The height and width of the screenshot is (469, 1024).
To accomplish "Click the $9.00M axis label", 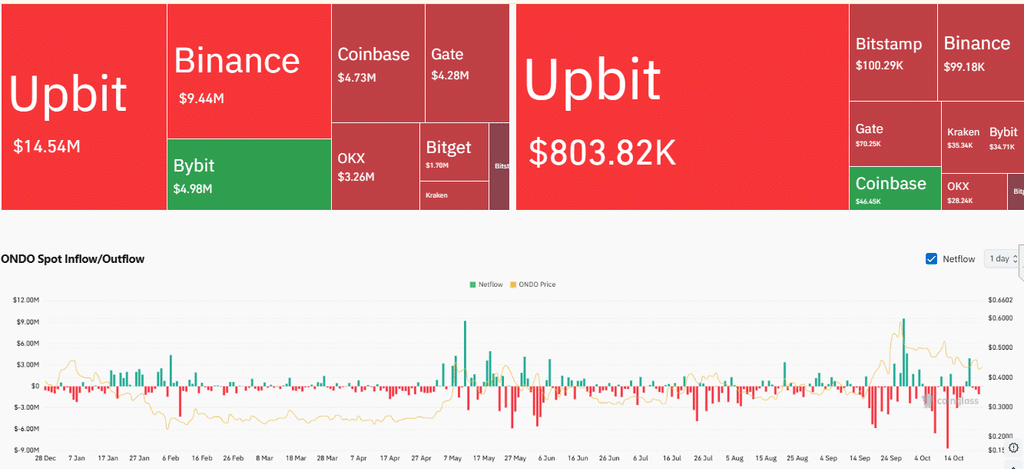I will [x=28, y=322].
